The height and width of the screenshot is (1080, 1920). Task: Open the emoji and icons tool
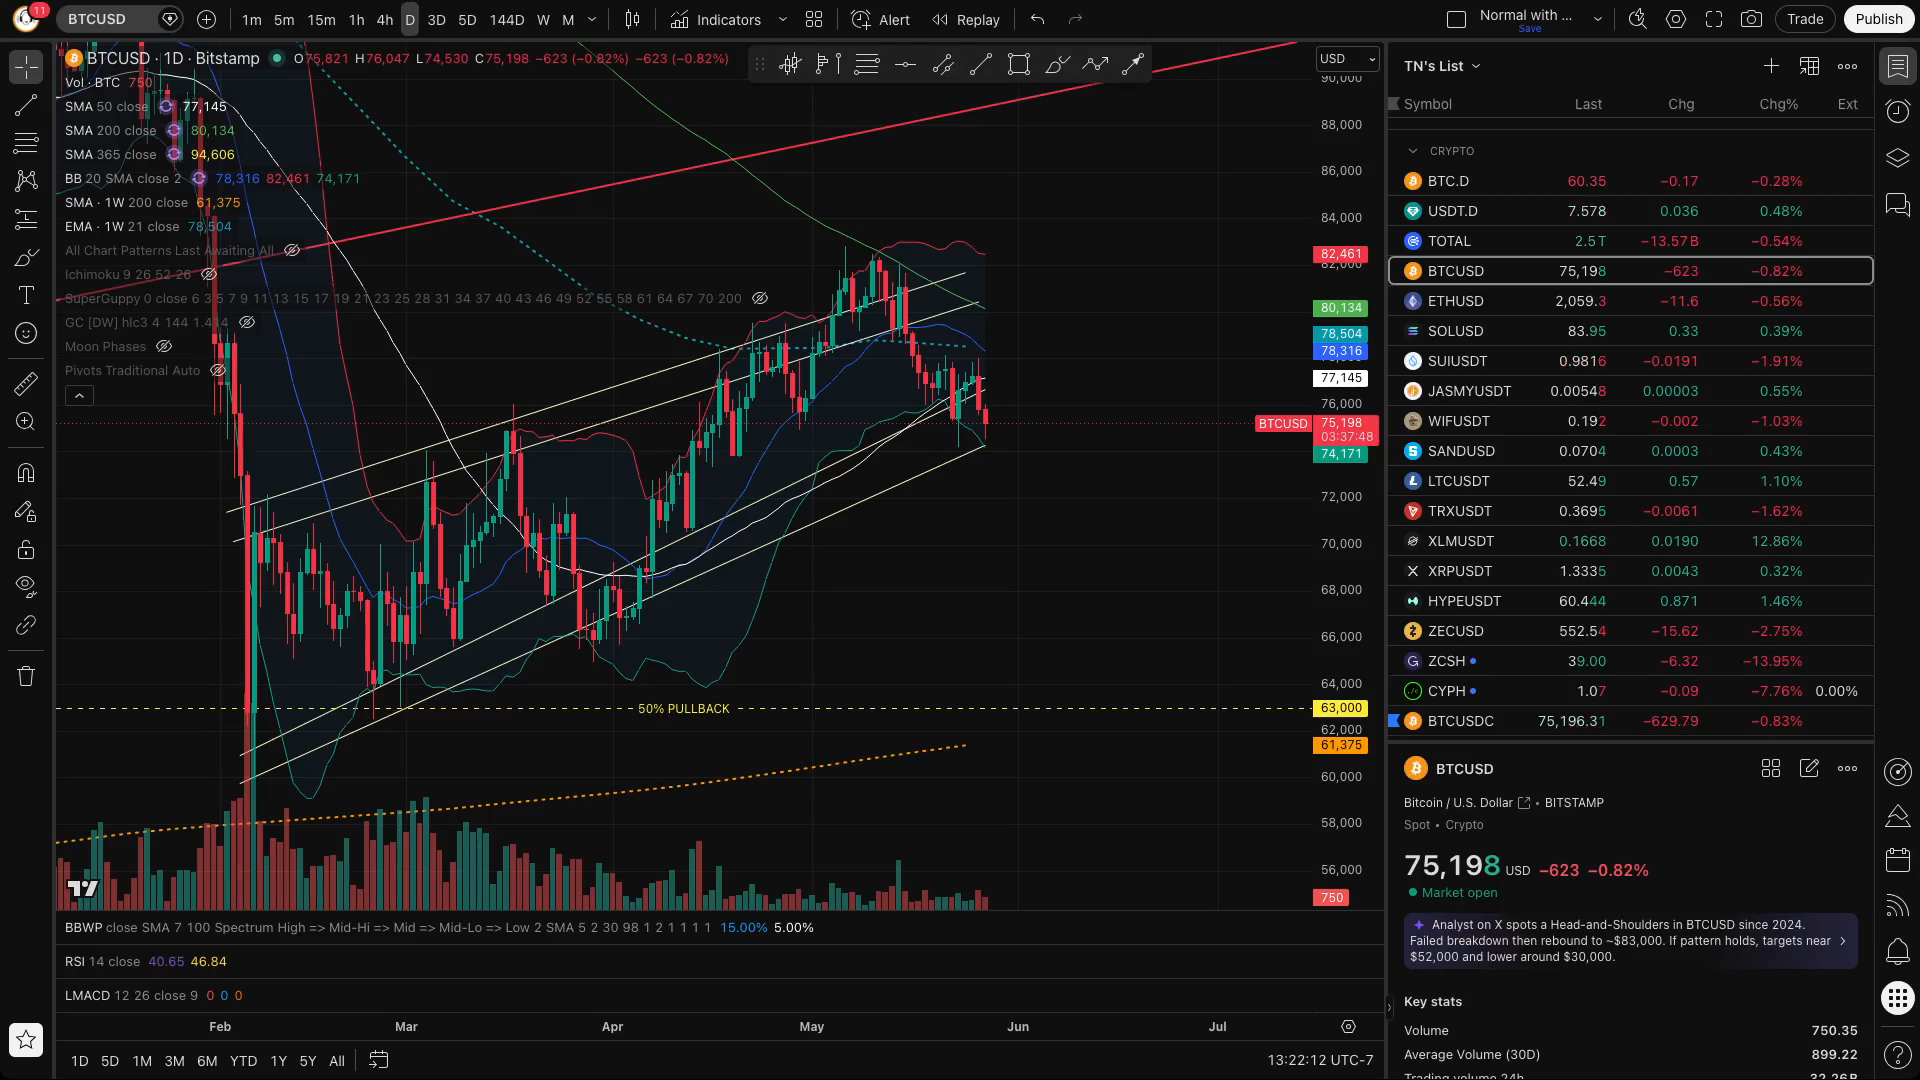pos(26,333)
